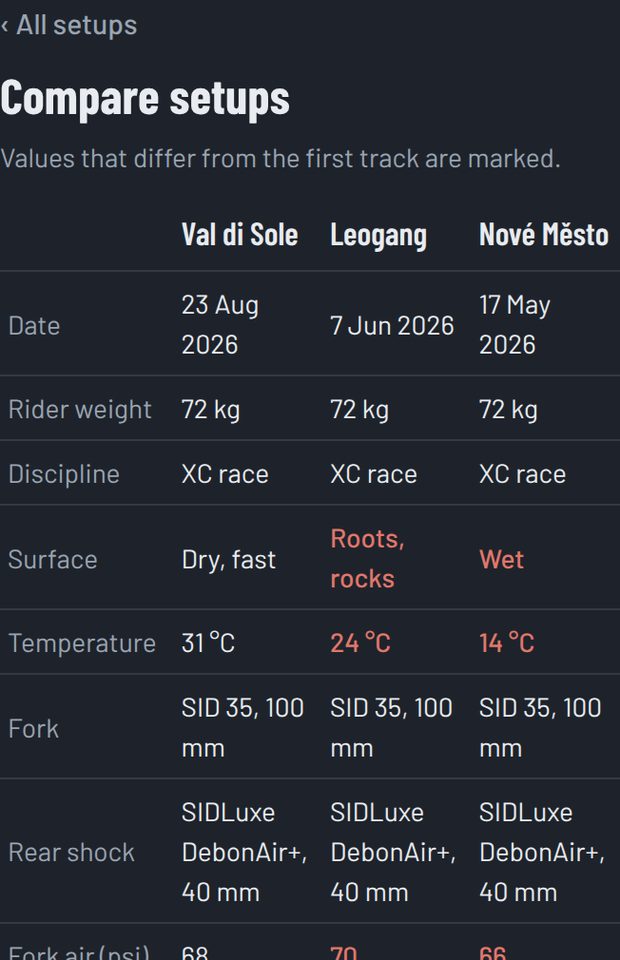Click the highlighted Wet surface value

coord(502,560)
